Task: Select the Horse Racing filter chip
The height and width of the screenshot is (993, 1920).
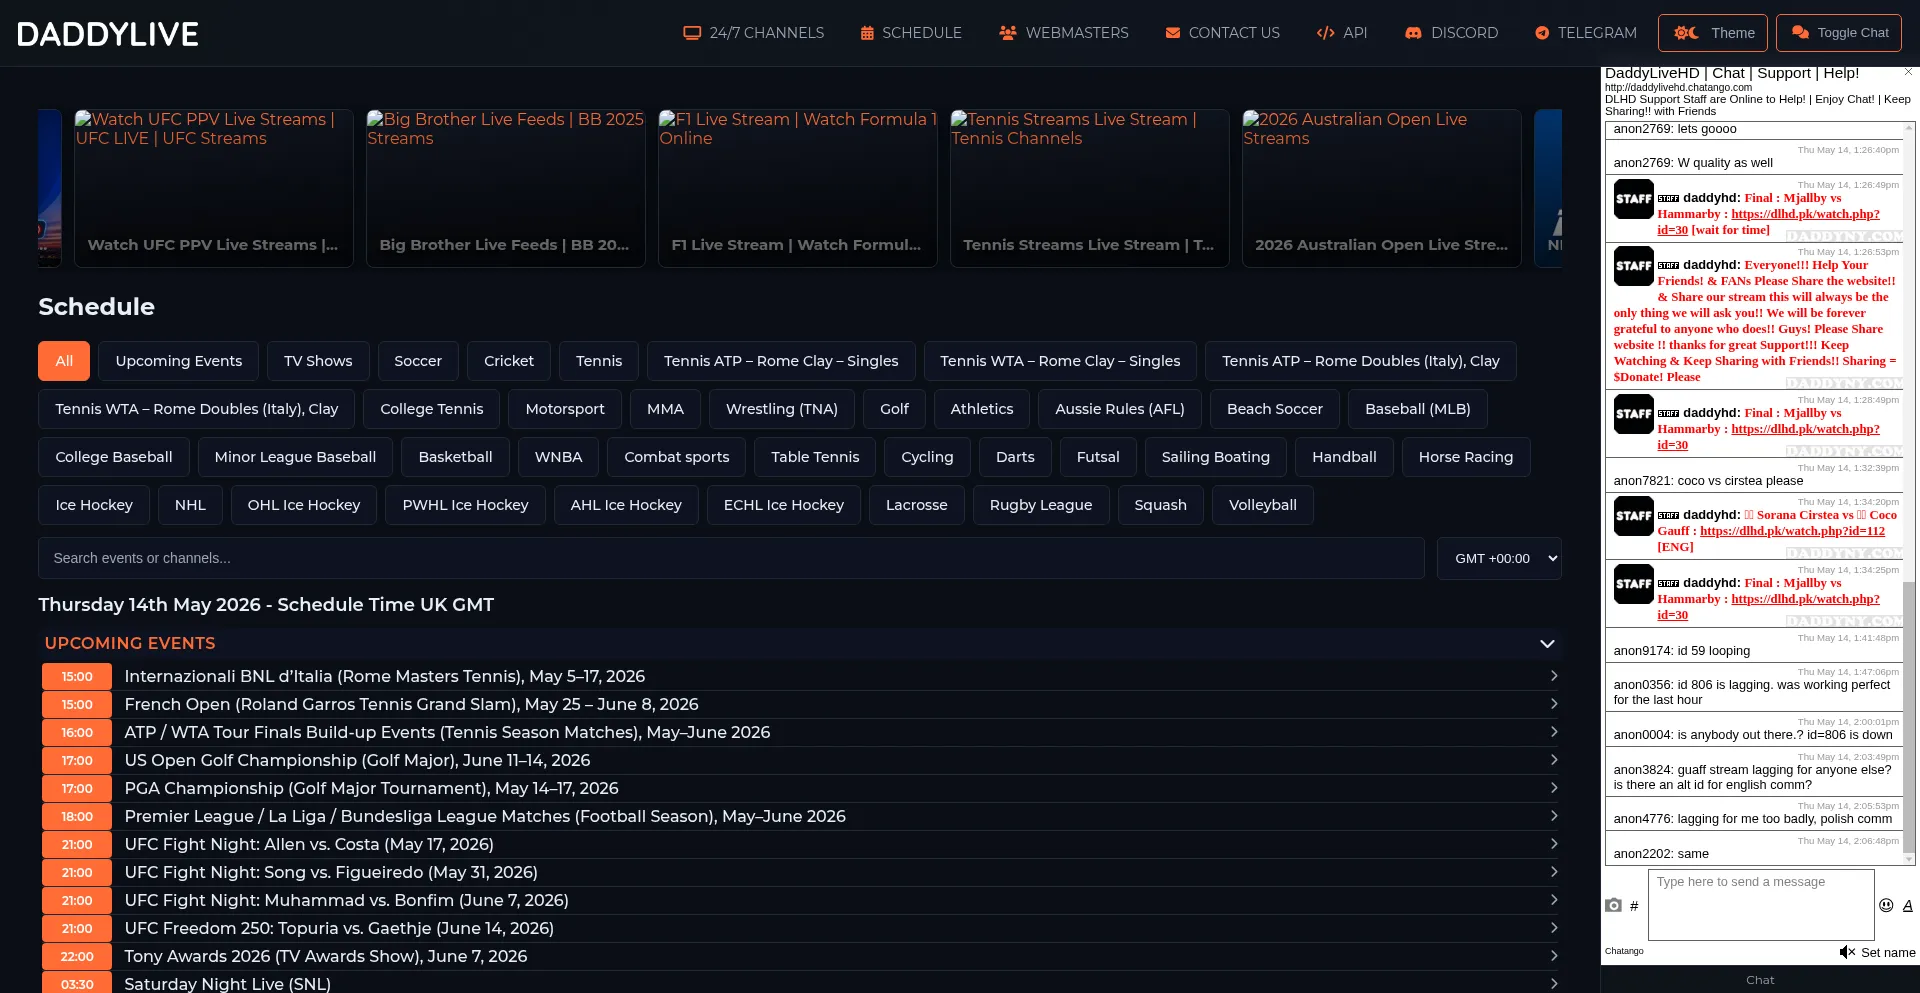Action: 1466,457
